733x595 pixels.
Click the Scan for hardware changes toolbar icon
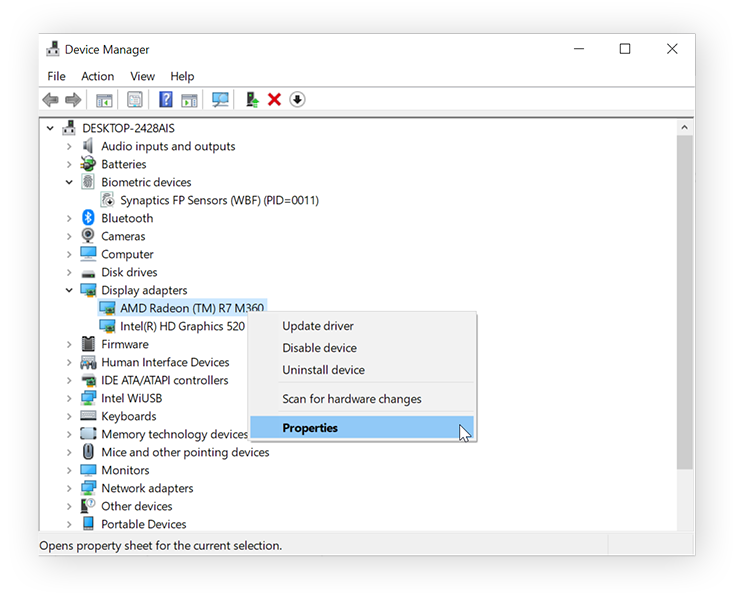click(221, 100)
